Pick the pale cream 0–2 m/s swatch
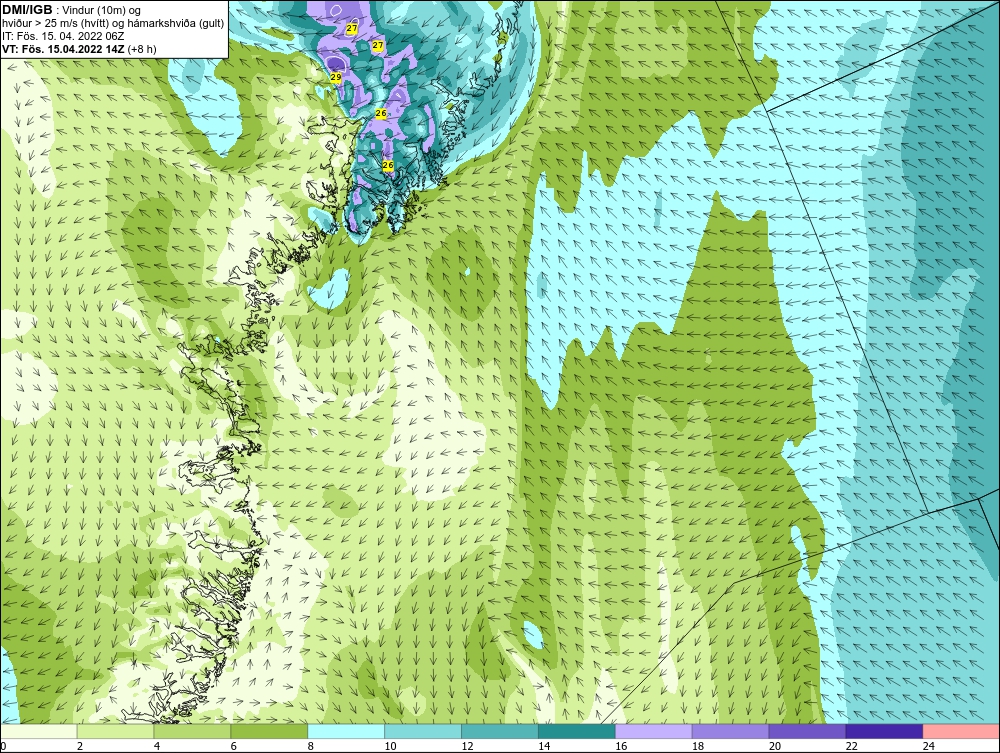The image size is (1000, 753). (x=38, y=731)
